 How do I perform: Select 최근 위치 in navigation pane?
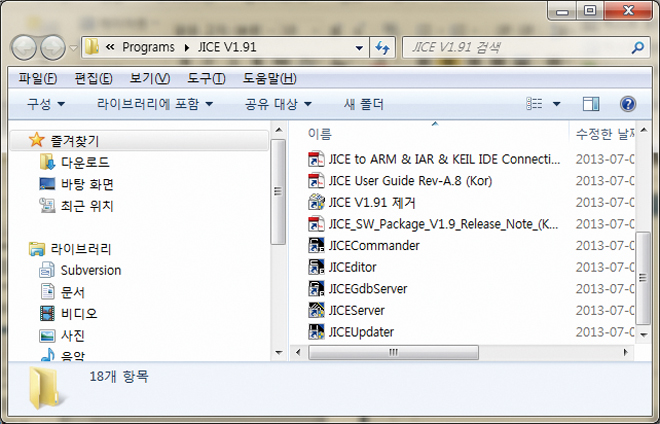[x=87, y=206]
